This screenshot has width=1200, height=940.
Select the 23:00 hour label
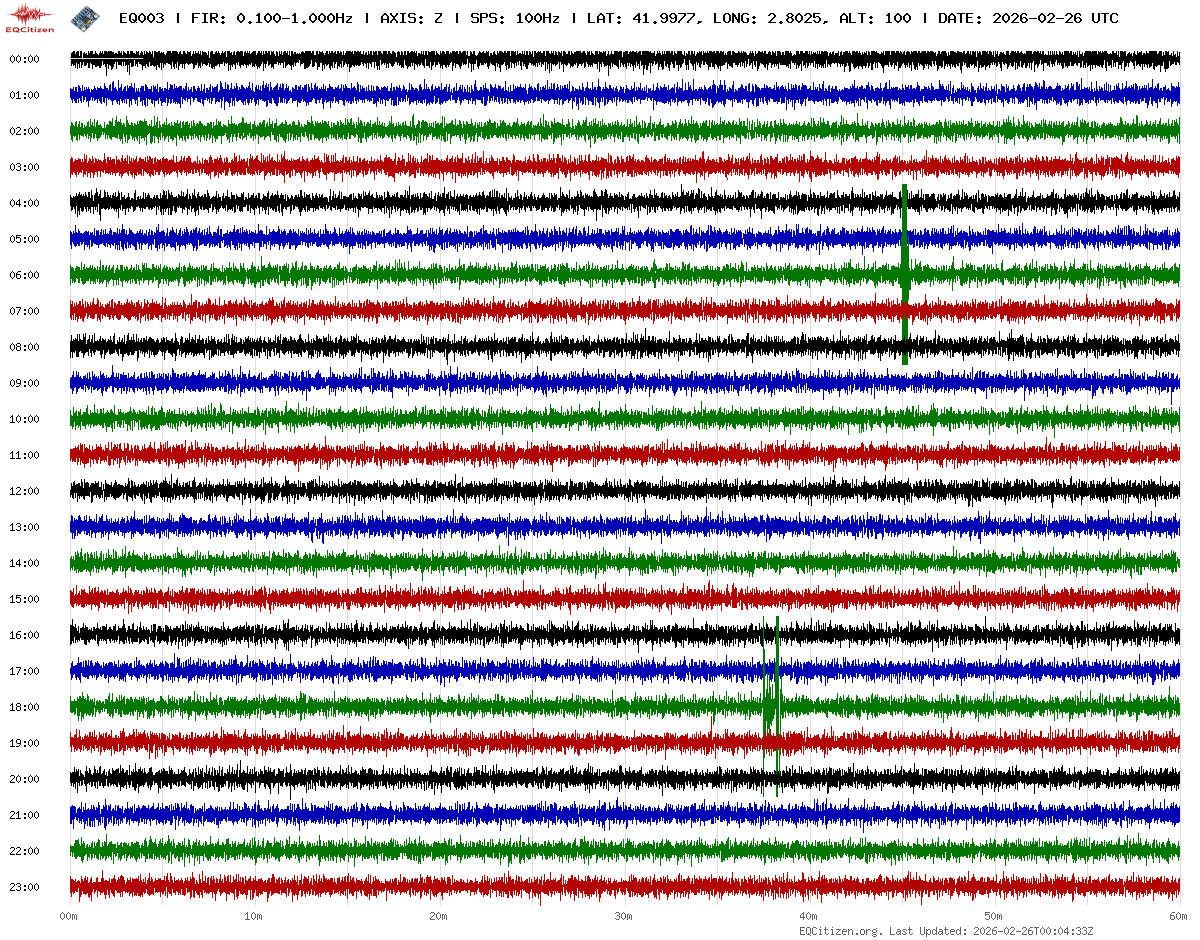(24, 887)
